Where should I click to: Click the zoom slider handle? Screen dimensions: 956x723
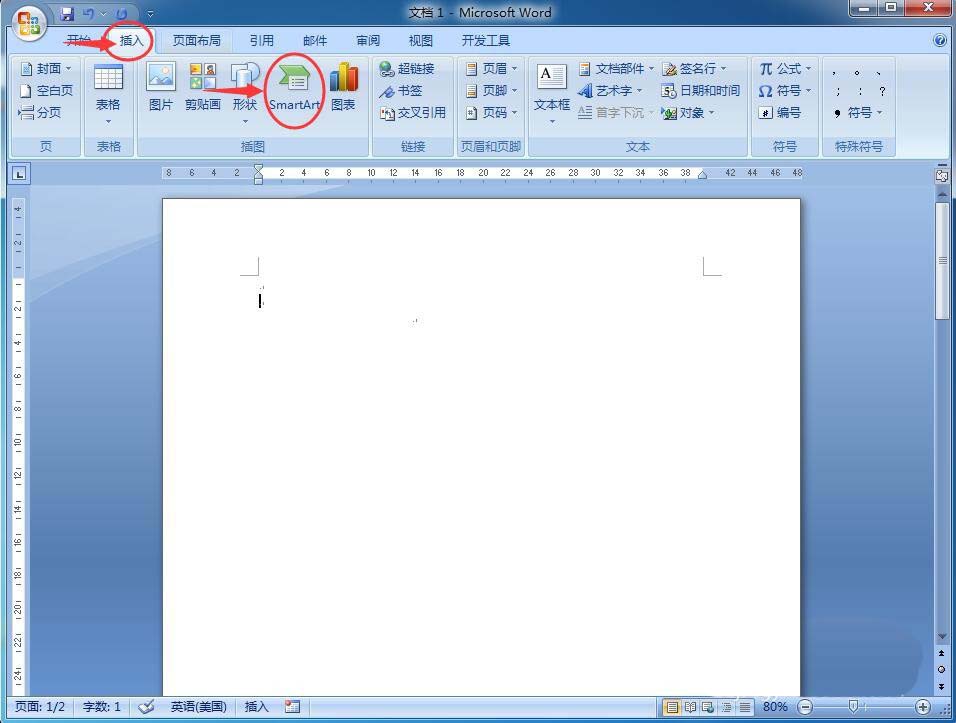pyautogui.click(x=854, y=707)
